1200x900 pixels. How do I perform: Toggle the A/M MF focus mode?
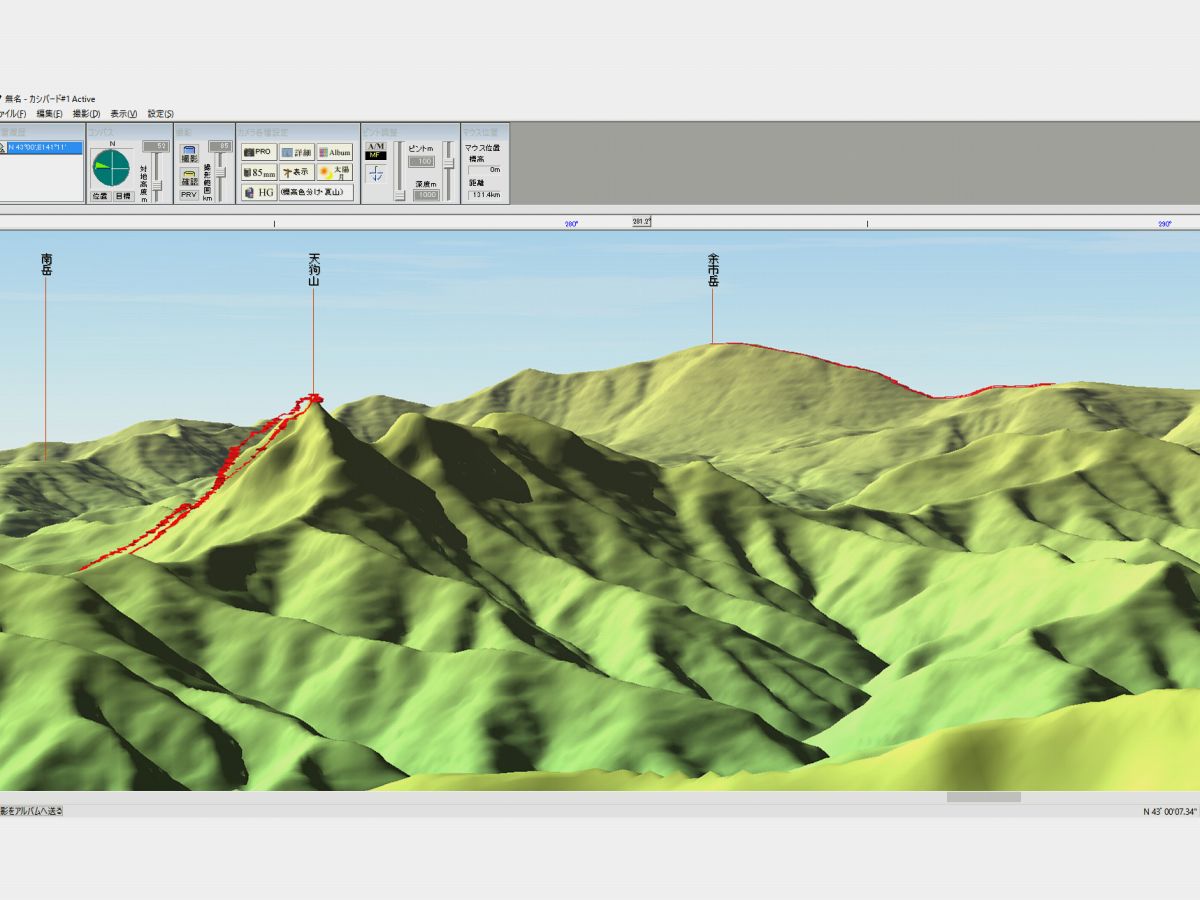(376, 151)
